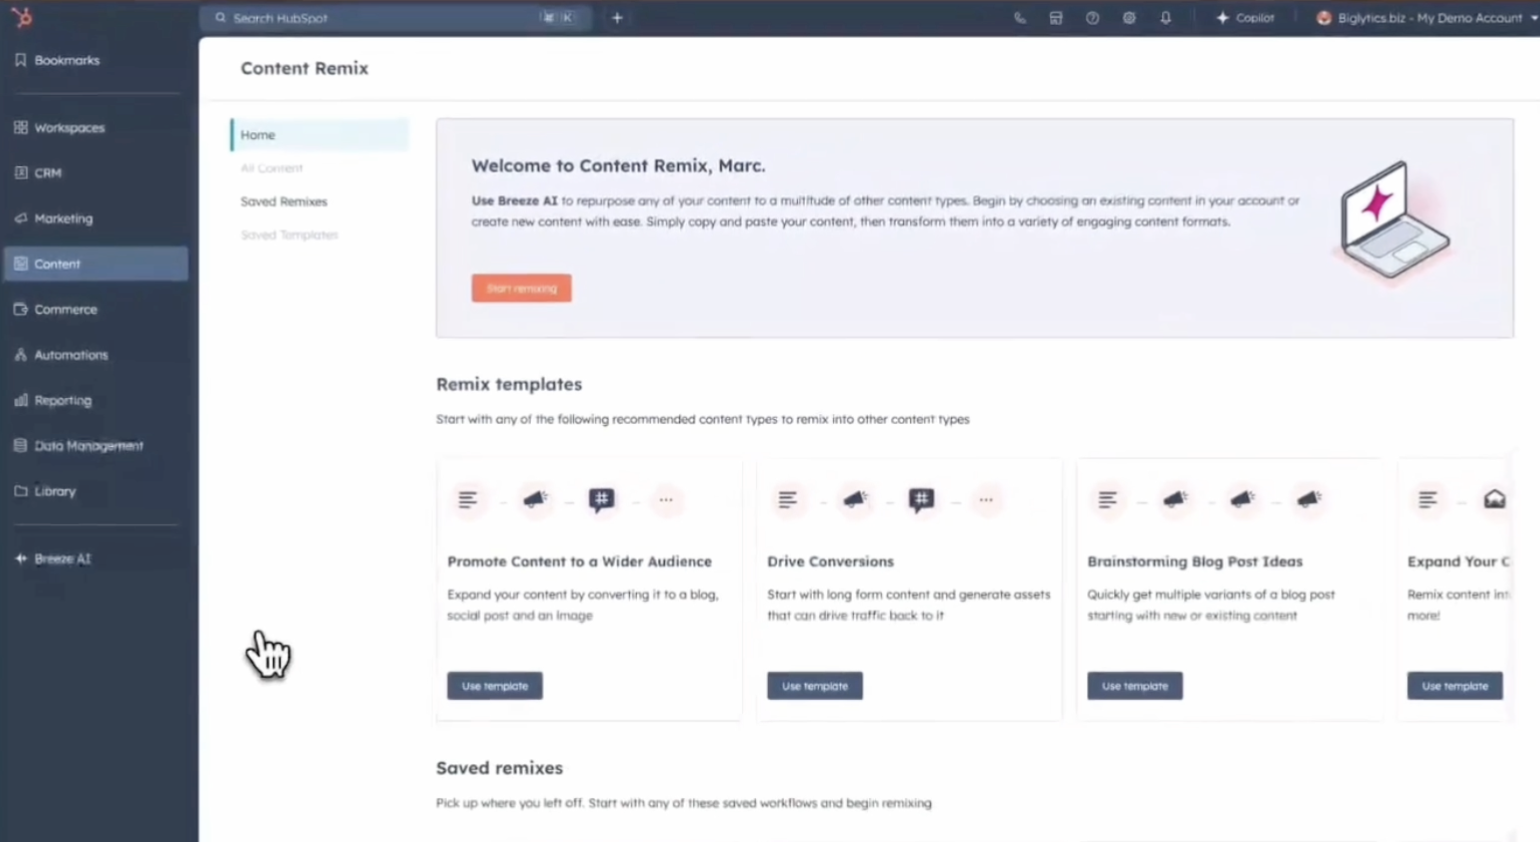Image resolution: width=1540 pixels, height=842 pixels.
Task: Click the Automations icon
Action: pyautogui.click(x=20, y=355)
